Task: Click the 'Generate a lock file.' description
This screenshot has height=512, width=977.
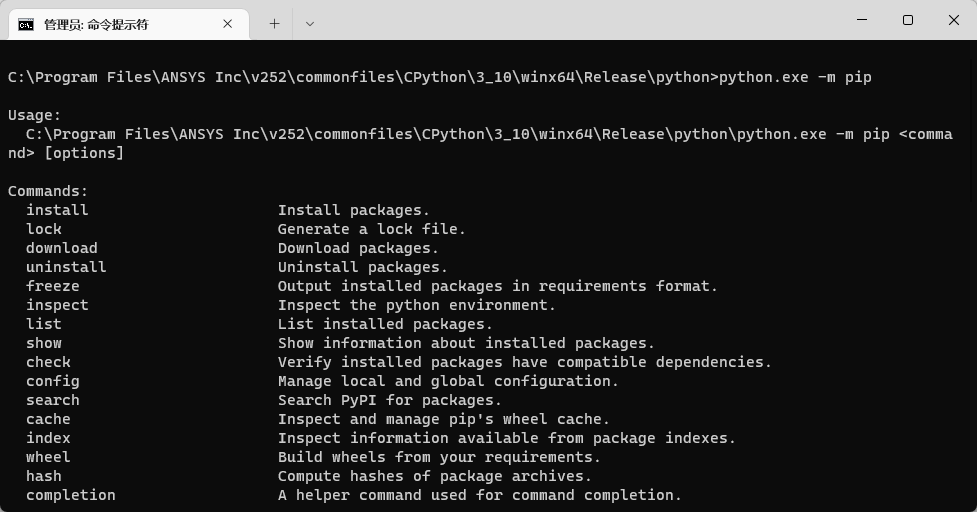Action: [x=371, y=229]
